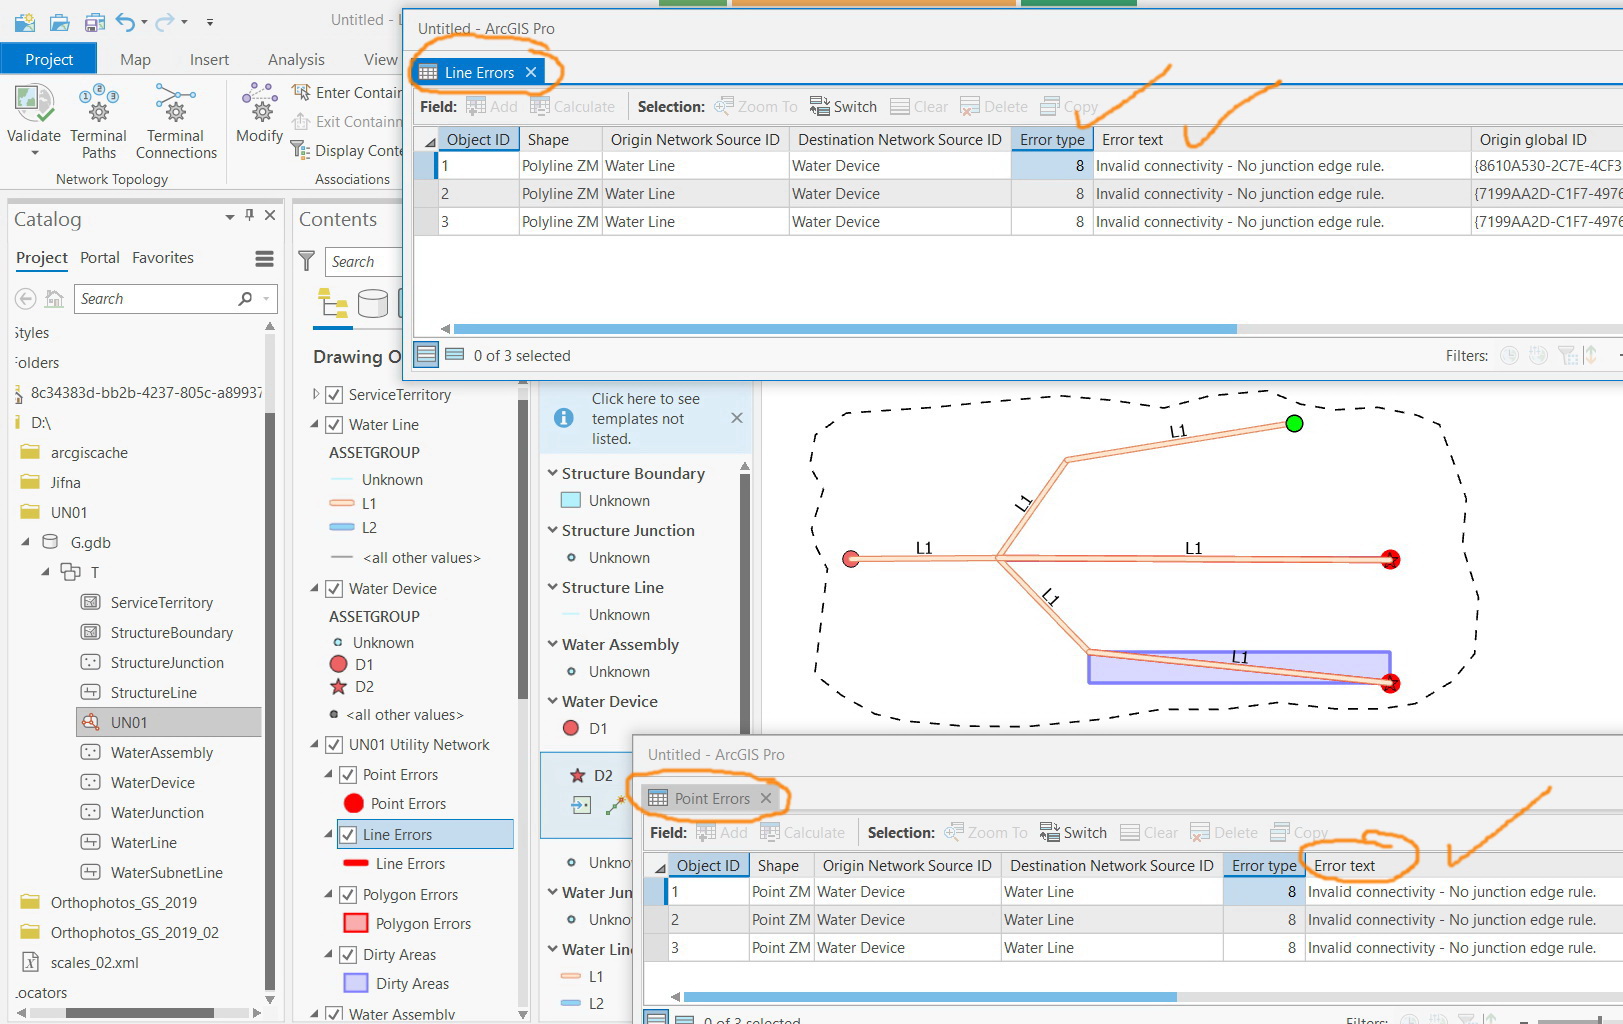Uncheck the Dirty Areas layer checkbox
1623x1024 pixels.
point(348,955)
